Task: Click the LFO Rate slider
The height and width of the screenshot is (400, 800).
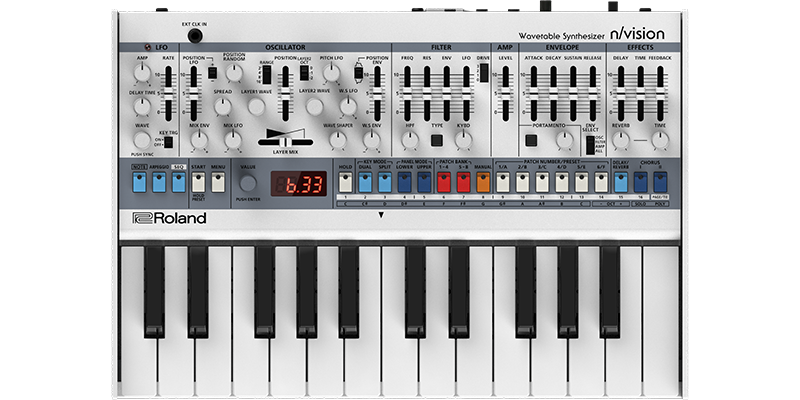Action: coord(168,93)
